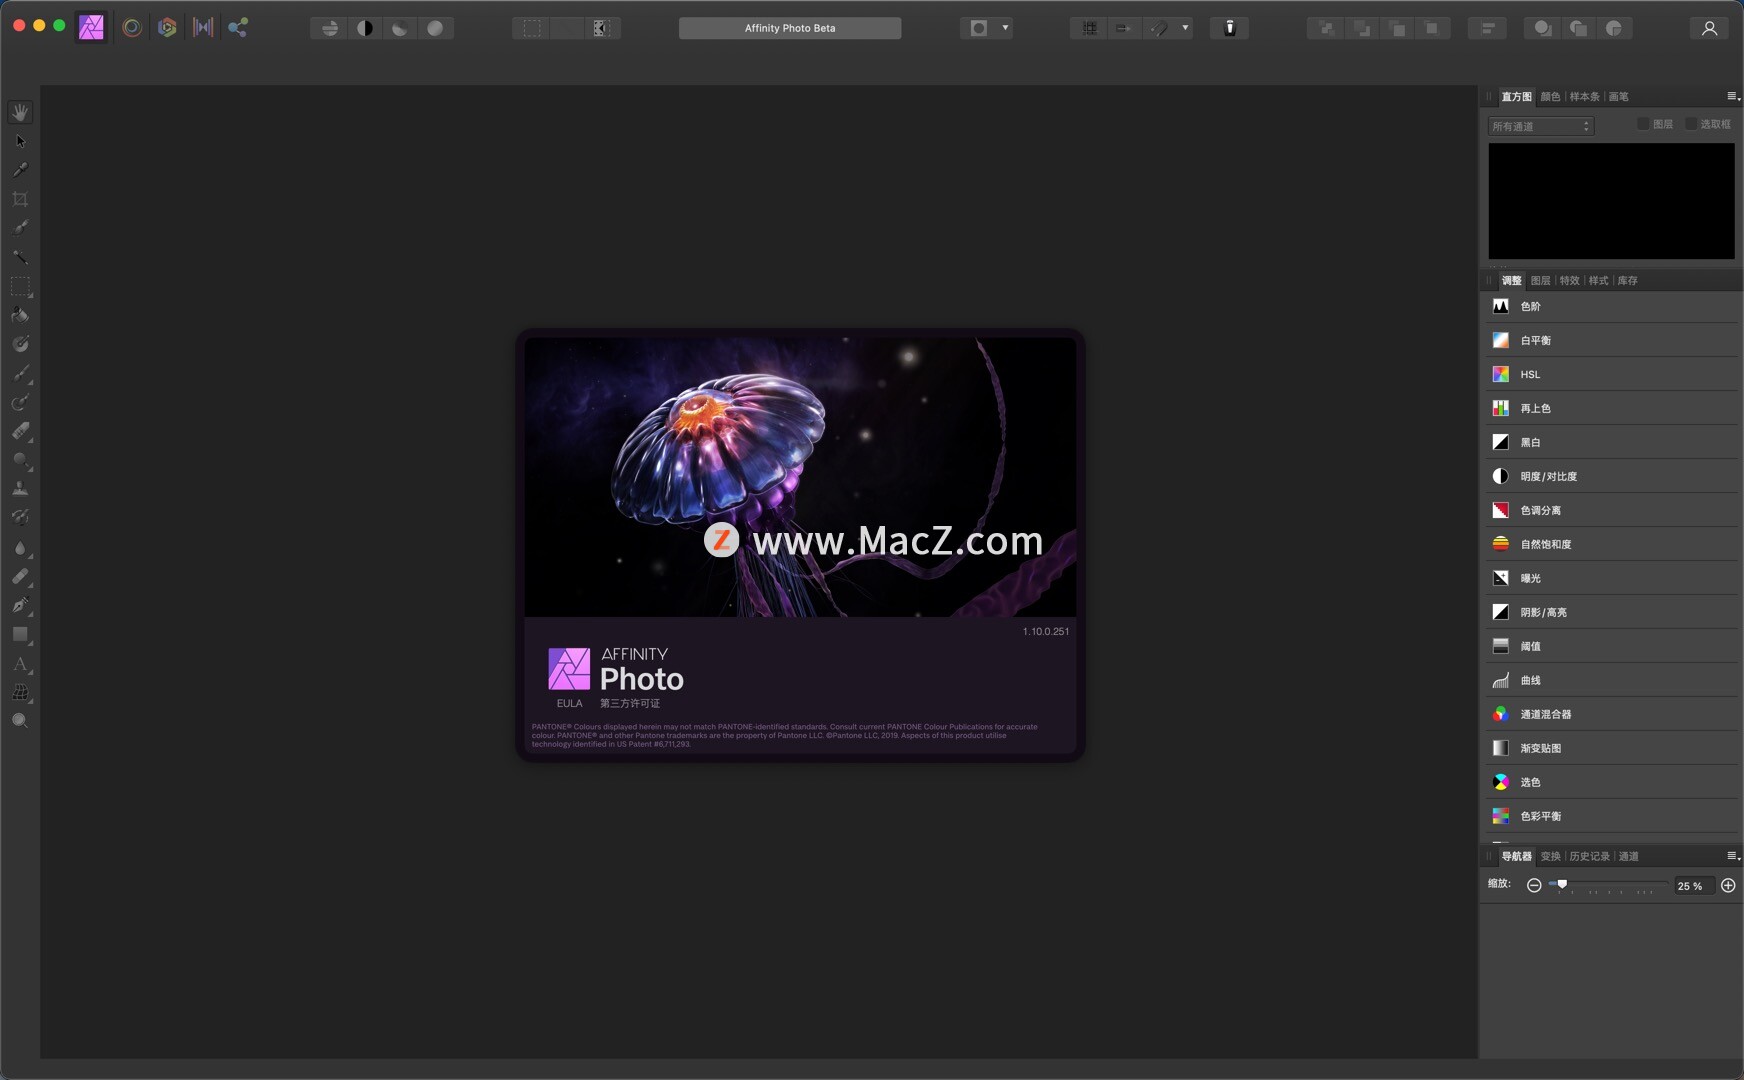1744x1080 pixels.
Task: Select the Crop tool
Action: point(20,199)
